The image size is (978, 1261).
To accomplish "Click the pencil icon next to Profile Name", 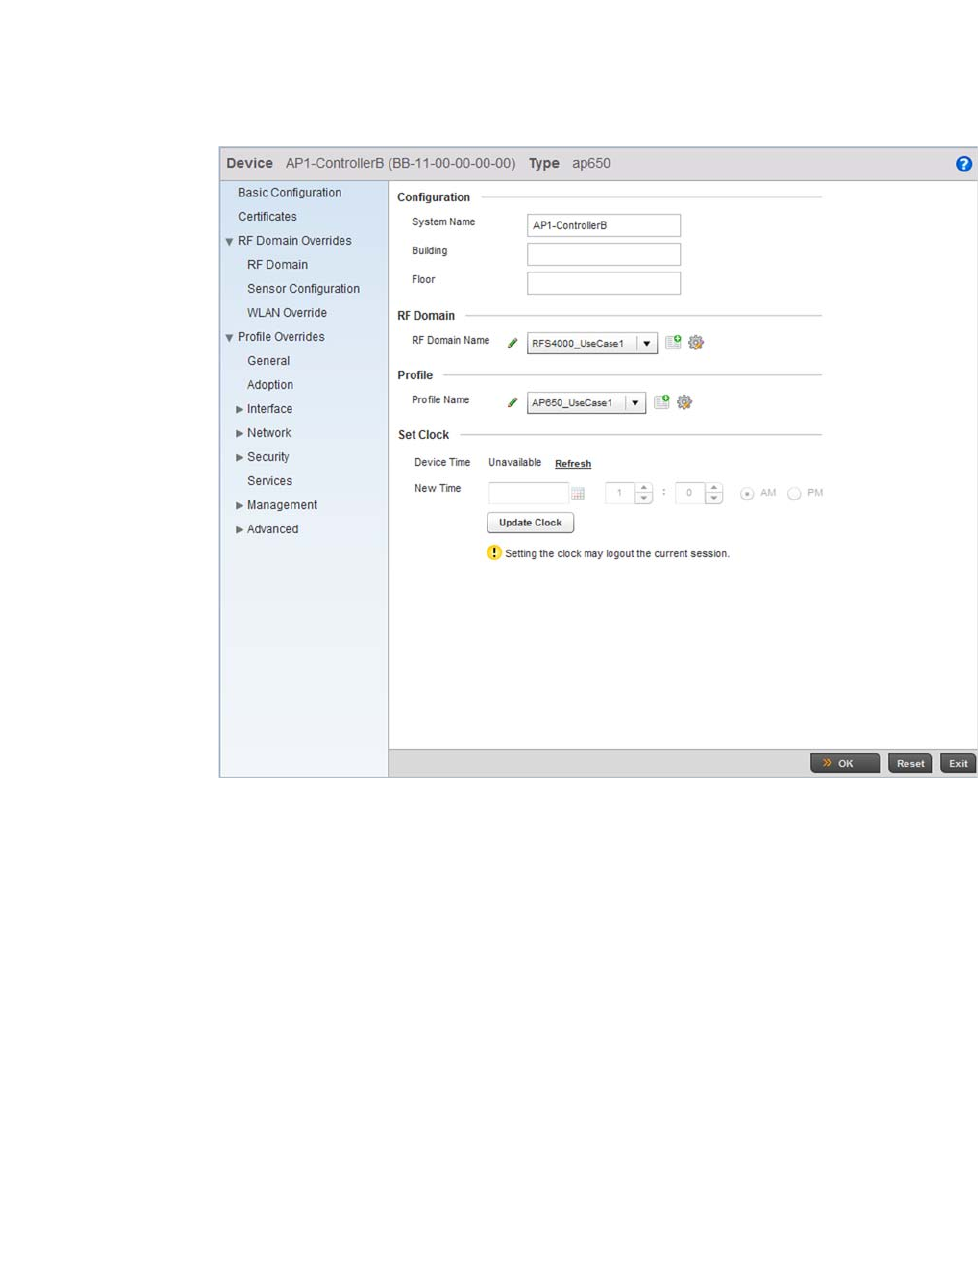I will coord(512,402).
